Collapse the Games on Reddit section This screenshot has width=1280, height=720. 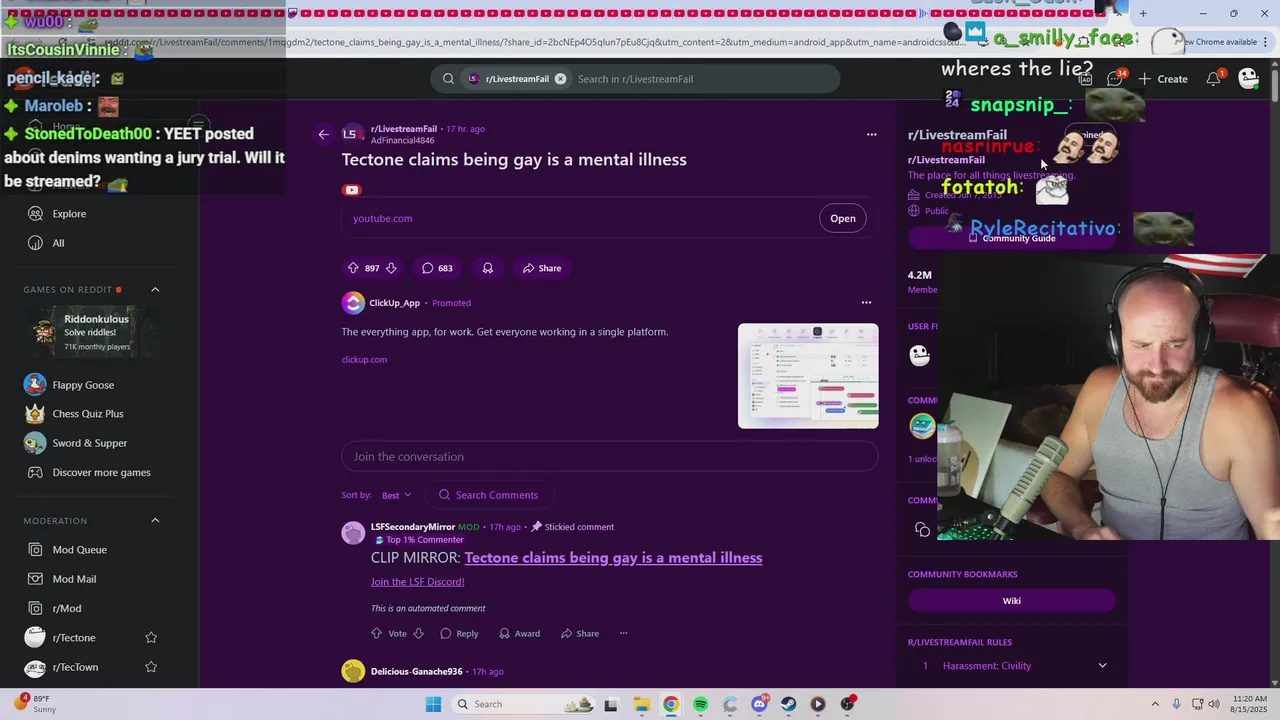(155, 289)
